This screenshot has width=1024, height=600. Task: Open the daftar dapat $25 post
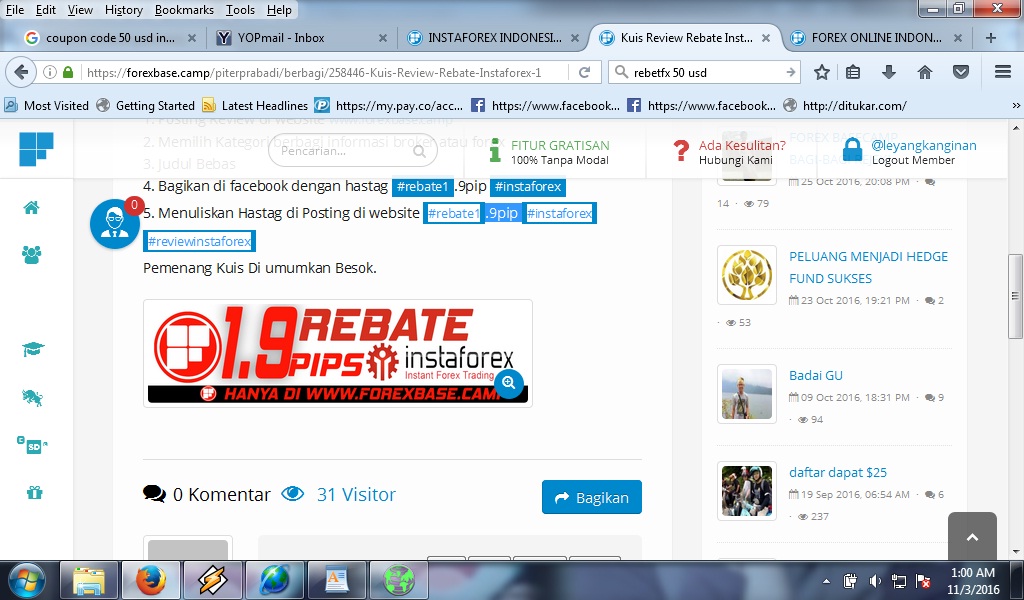838,472
